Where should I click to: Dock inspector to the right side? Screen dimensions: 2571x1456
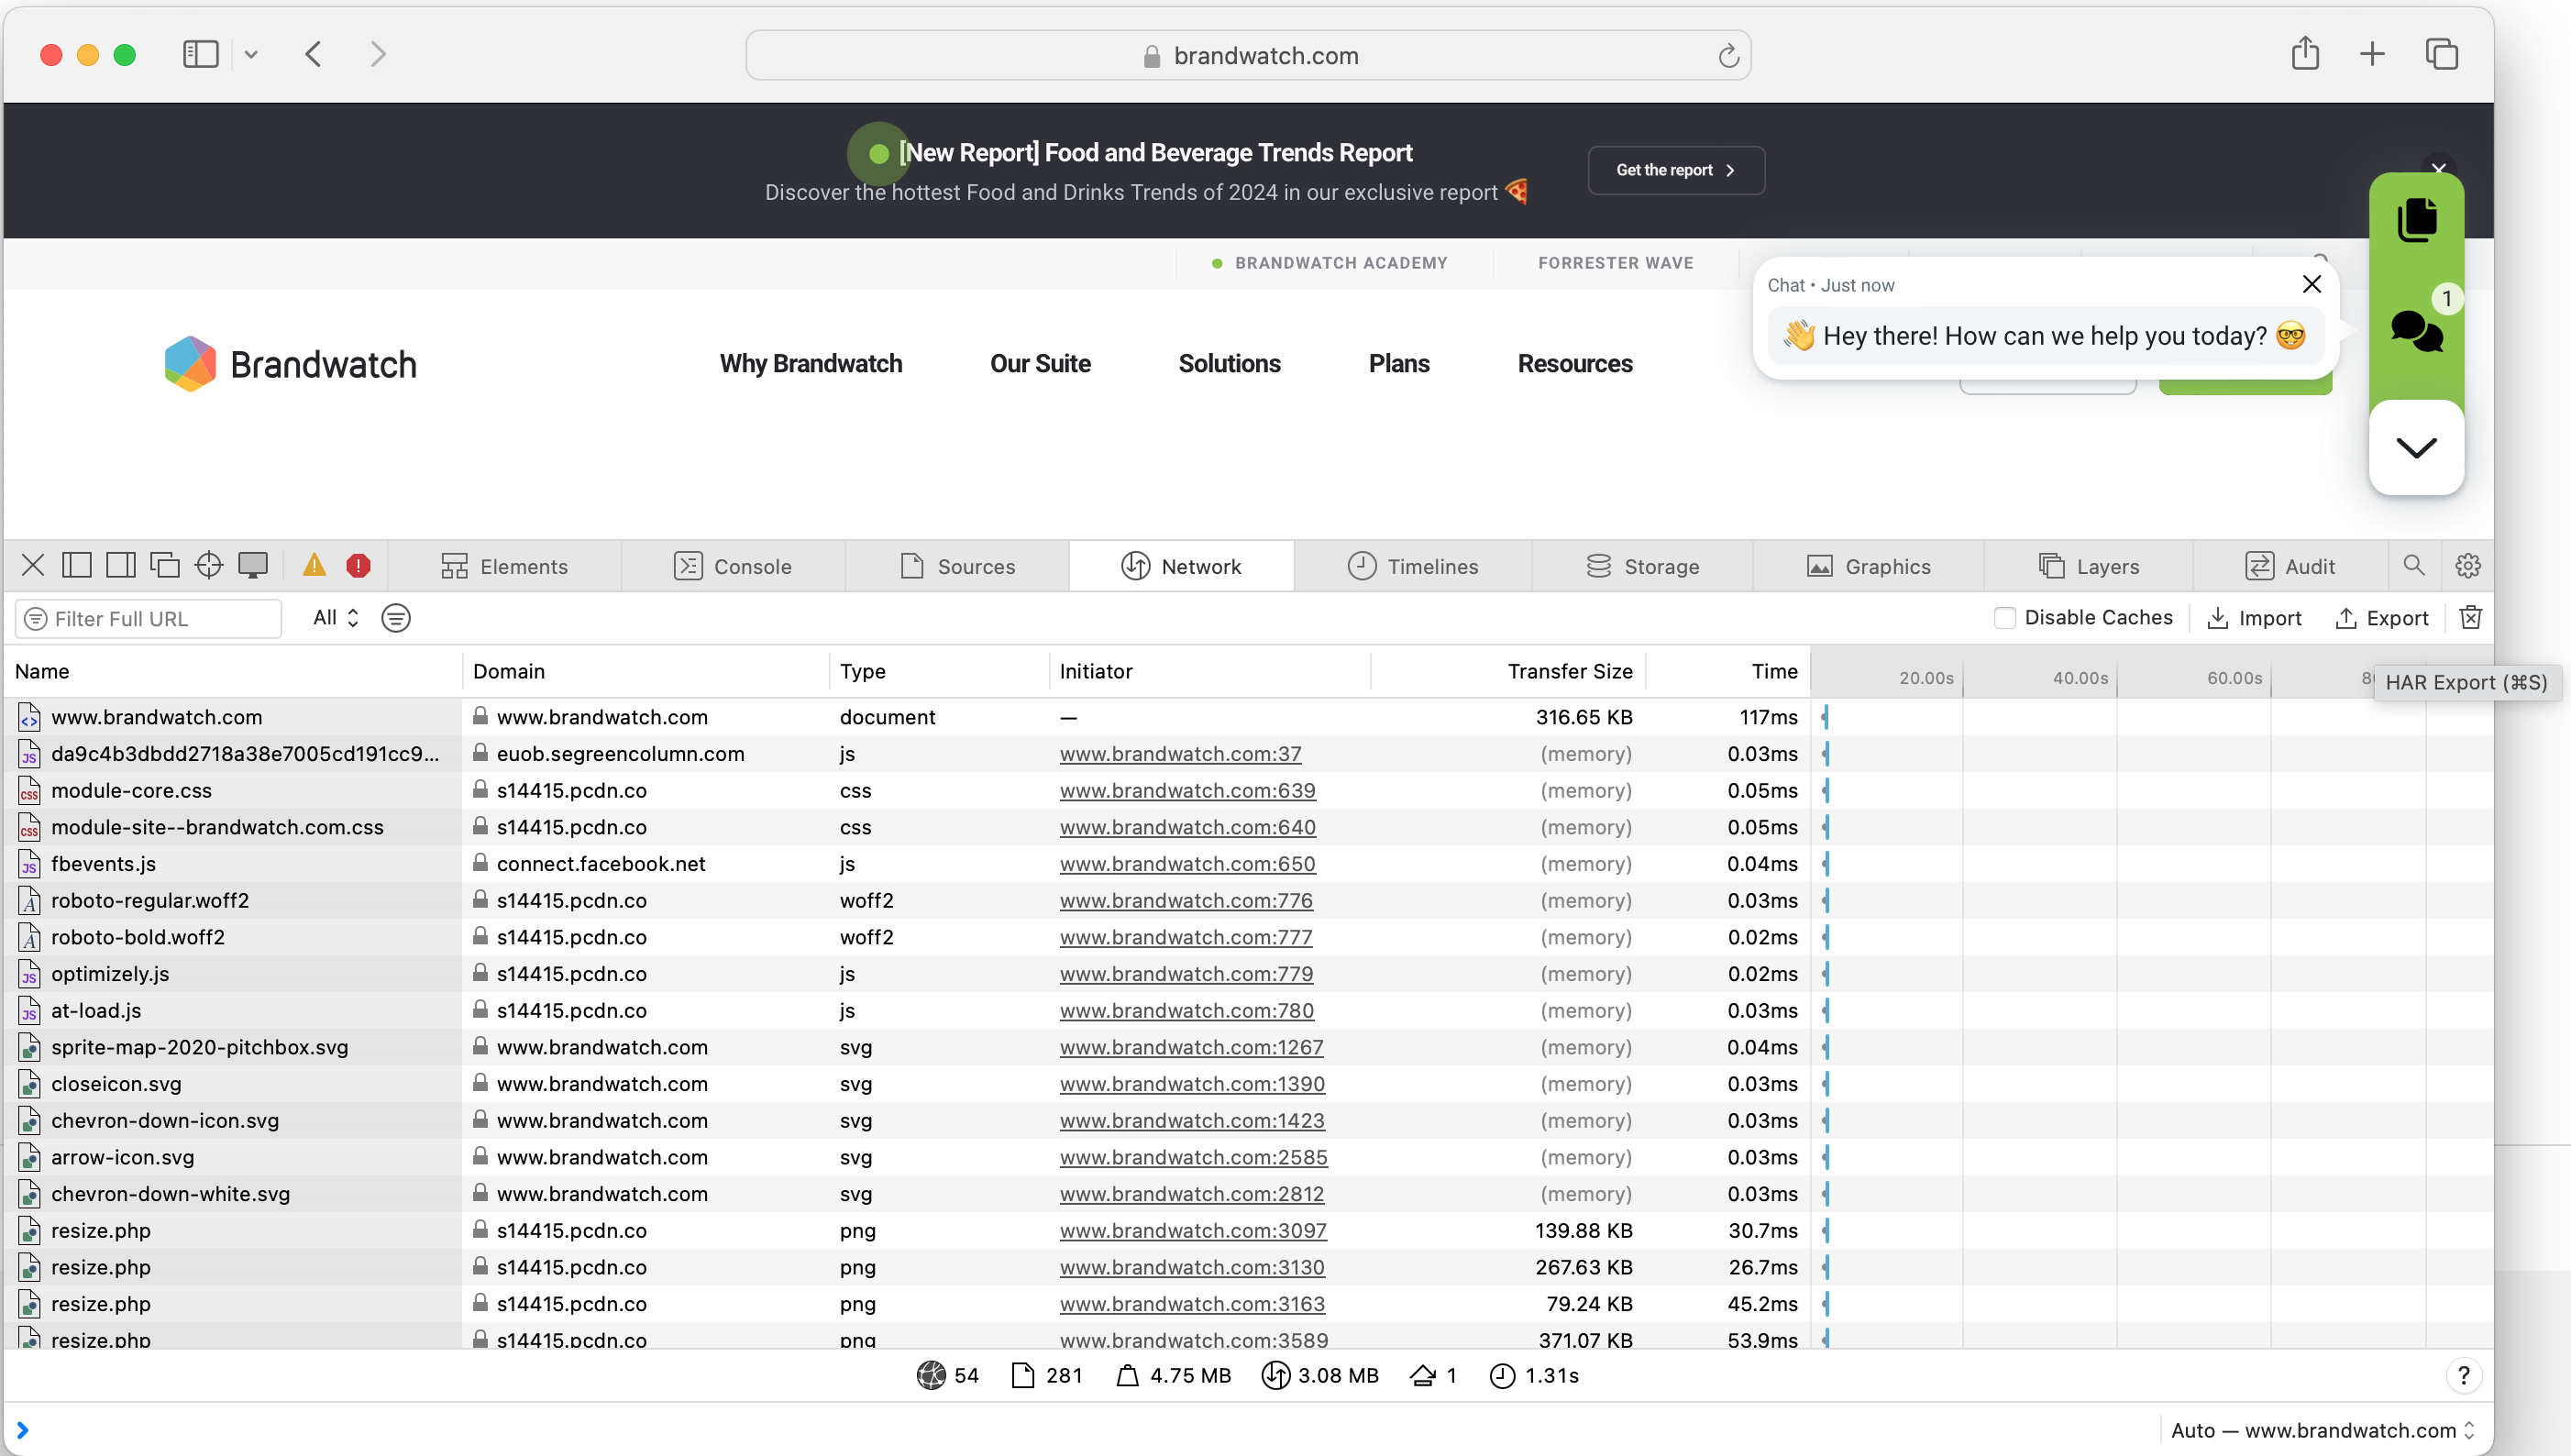[121, 566]
